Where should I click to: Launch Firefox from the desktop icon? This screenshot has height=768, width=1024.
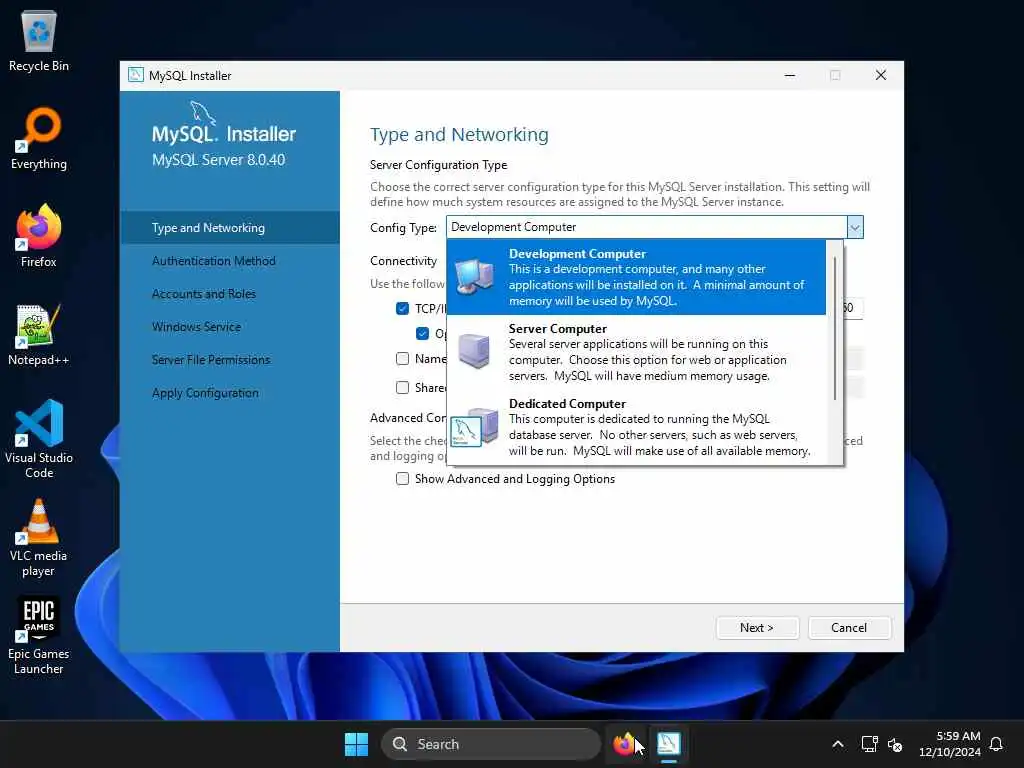[39, 236]
